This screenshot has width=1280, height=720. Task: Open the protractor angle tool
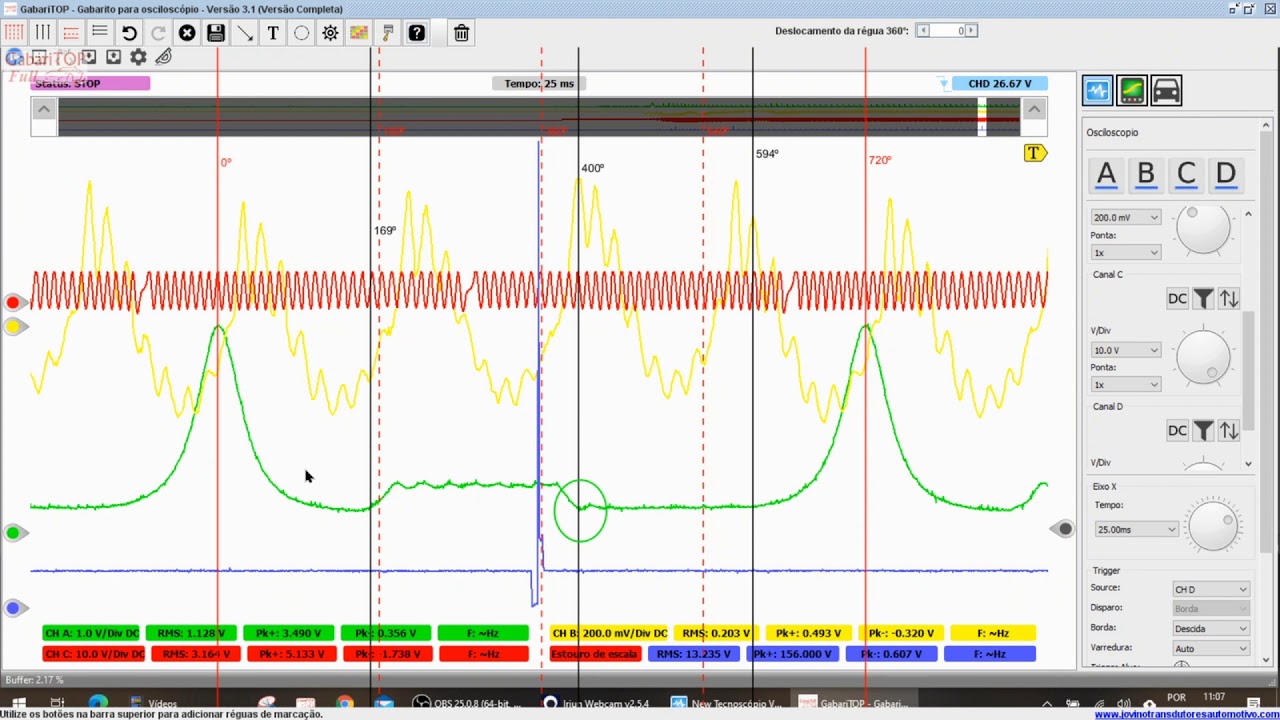(163, 57)
